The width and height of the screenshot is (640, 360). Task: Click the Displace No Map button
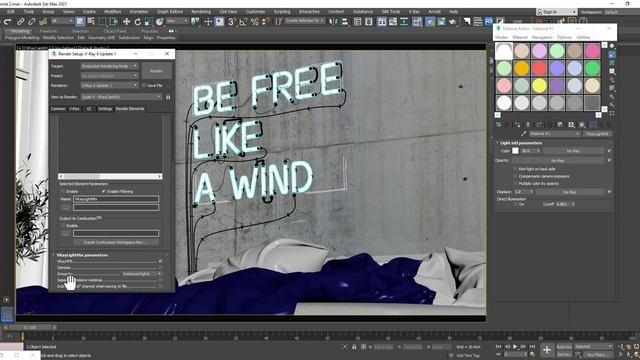click(x=570, y=192)
